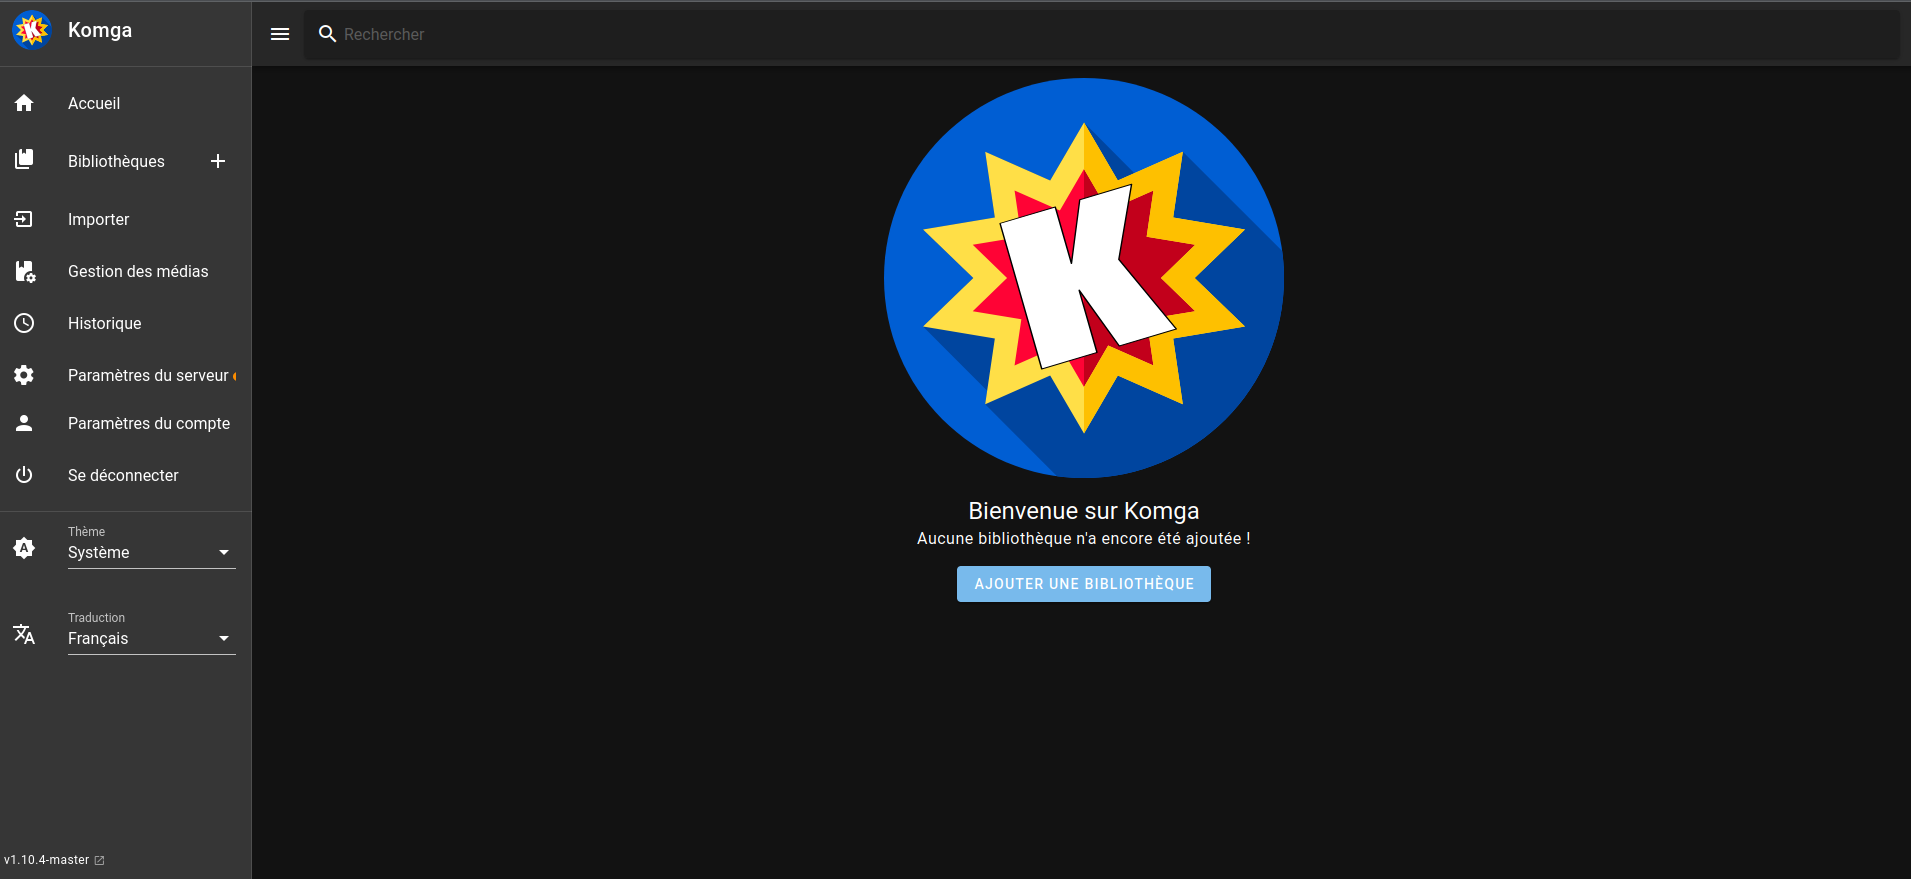1911x879 pixels.
Task: Click the Bienvenue sur Komga heading
Action: tap(1084, 511)
